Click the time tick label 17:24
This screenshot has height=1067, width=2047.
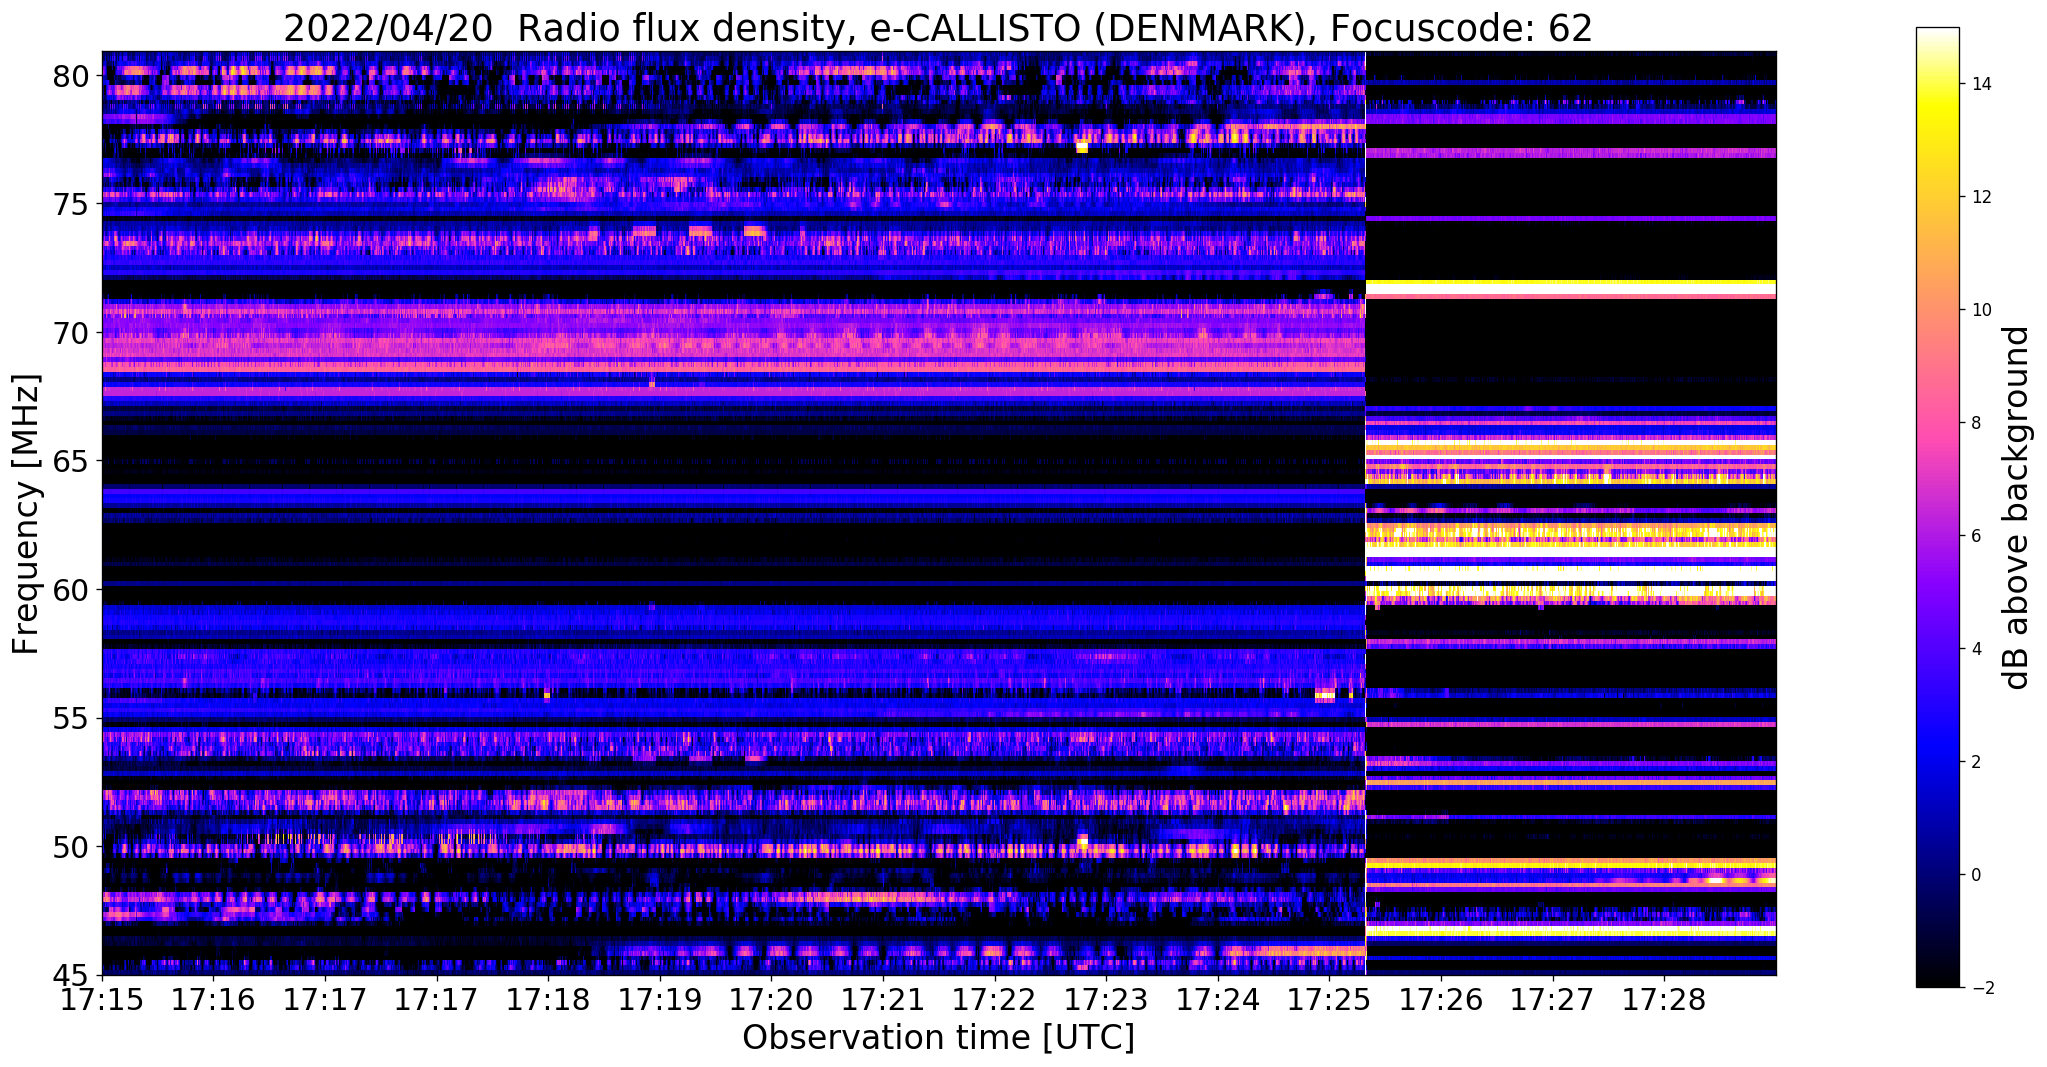point(1217,1000)
